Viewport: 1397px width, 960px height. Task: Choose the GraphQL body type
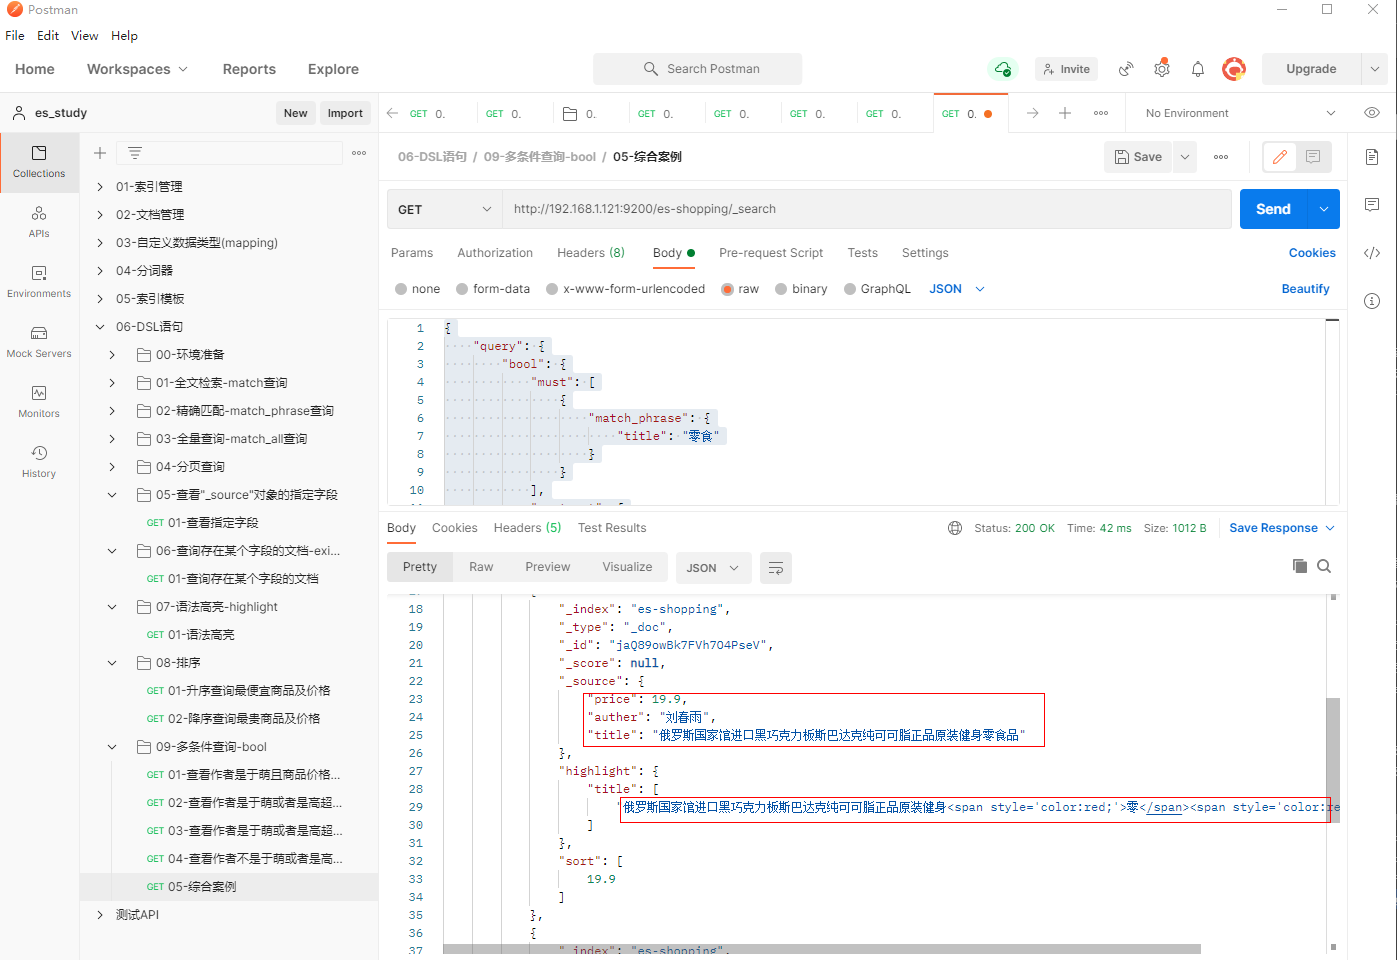[x=850, y=289]
